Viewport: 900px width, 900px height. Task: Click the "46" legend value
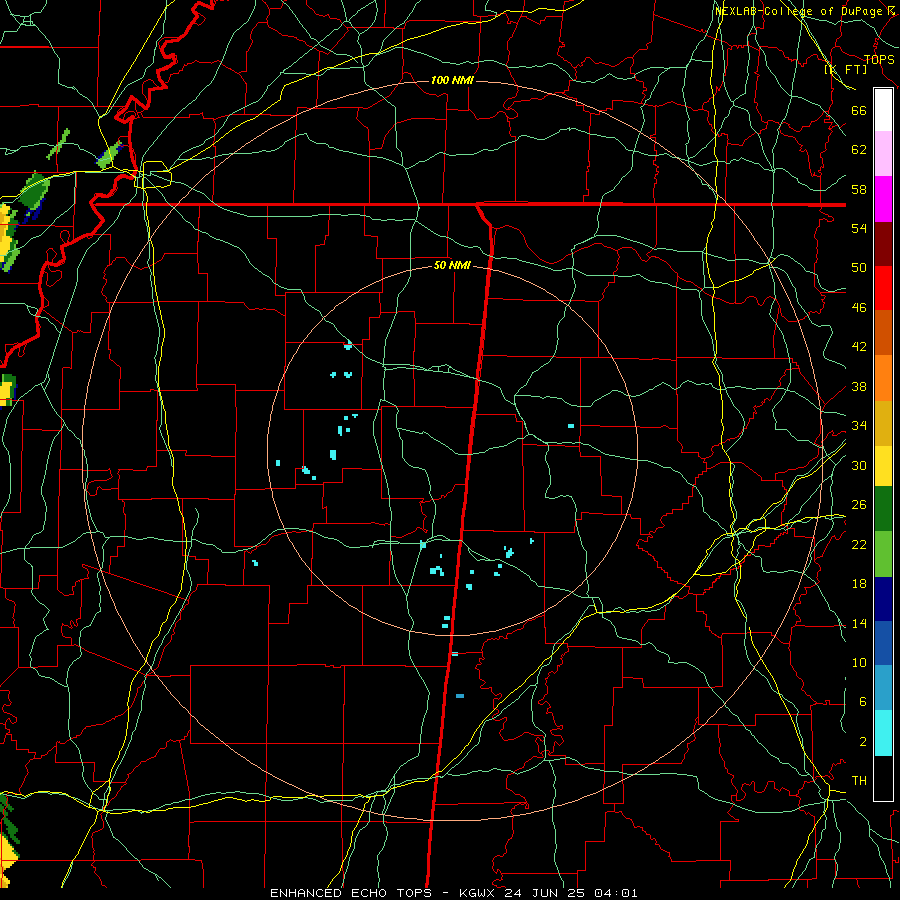point(859,307)
